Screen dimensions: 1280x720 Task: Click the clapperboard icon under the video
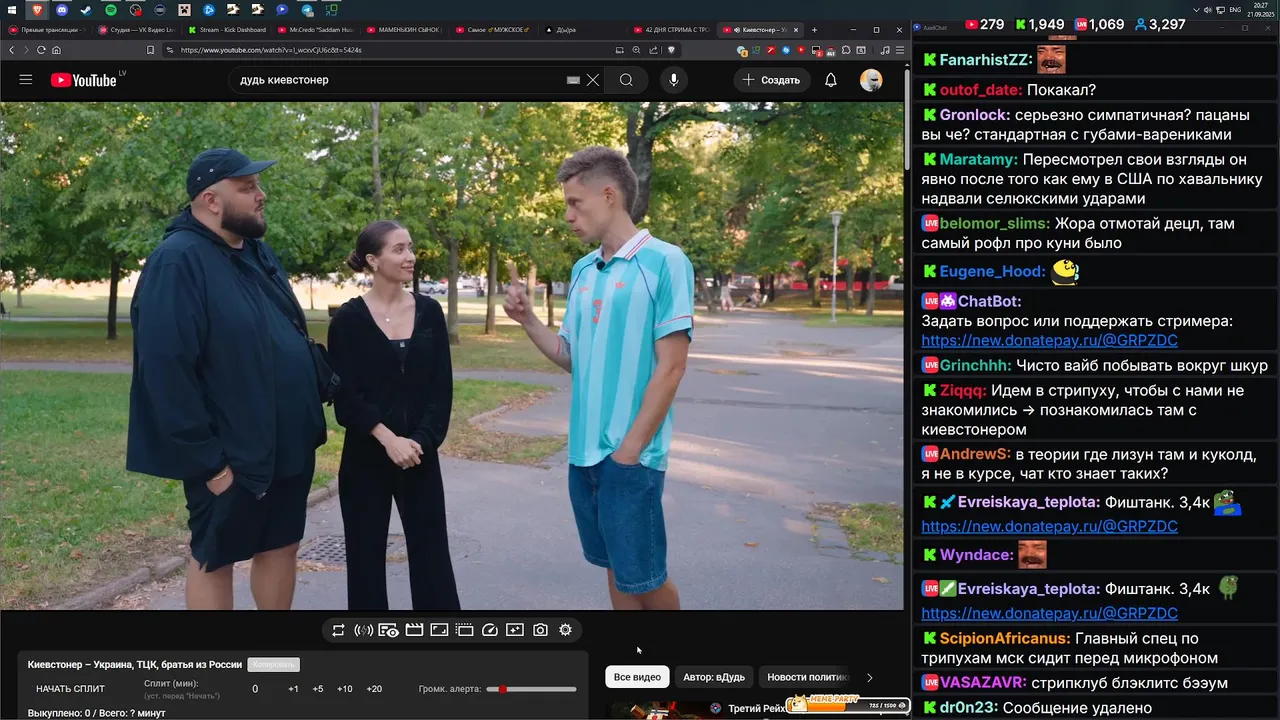coord(414,630)
